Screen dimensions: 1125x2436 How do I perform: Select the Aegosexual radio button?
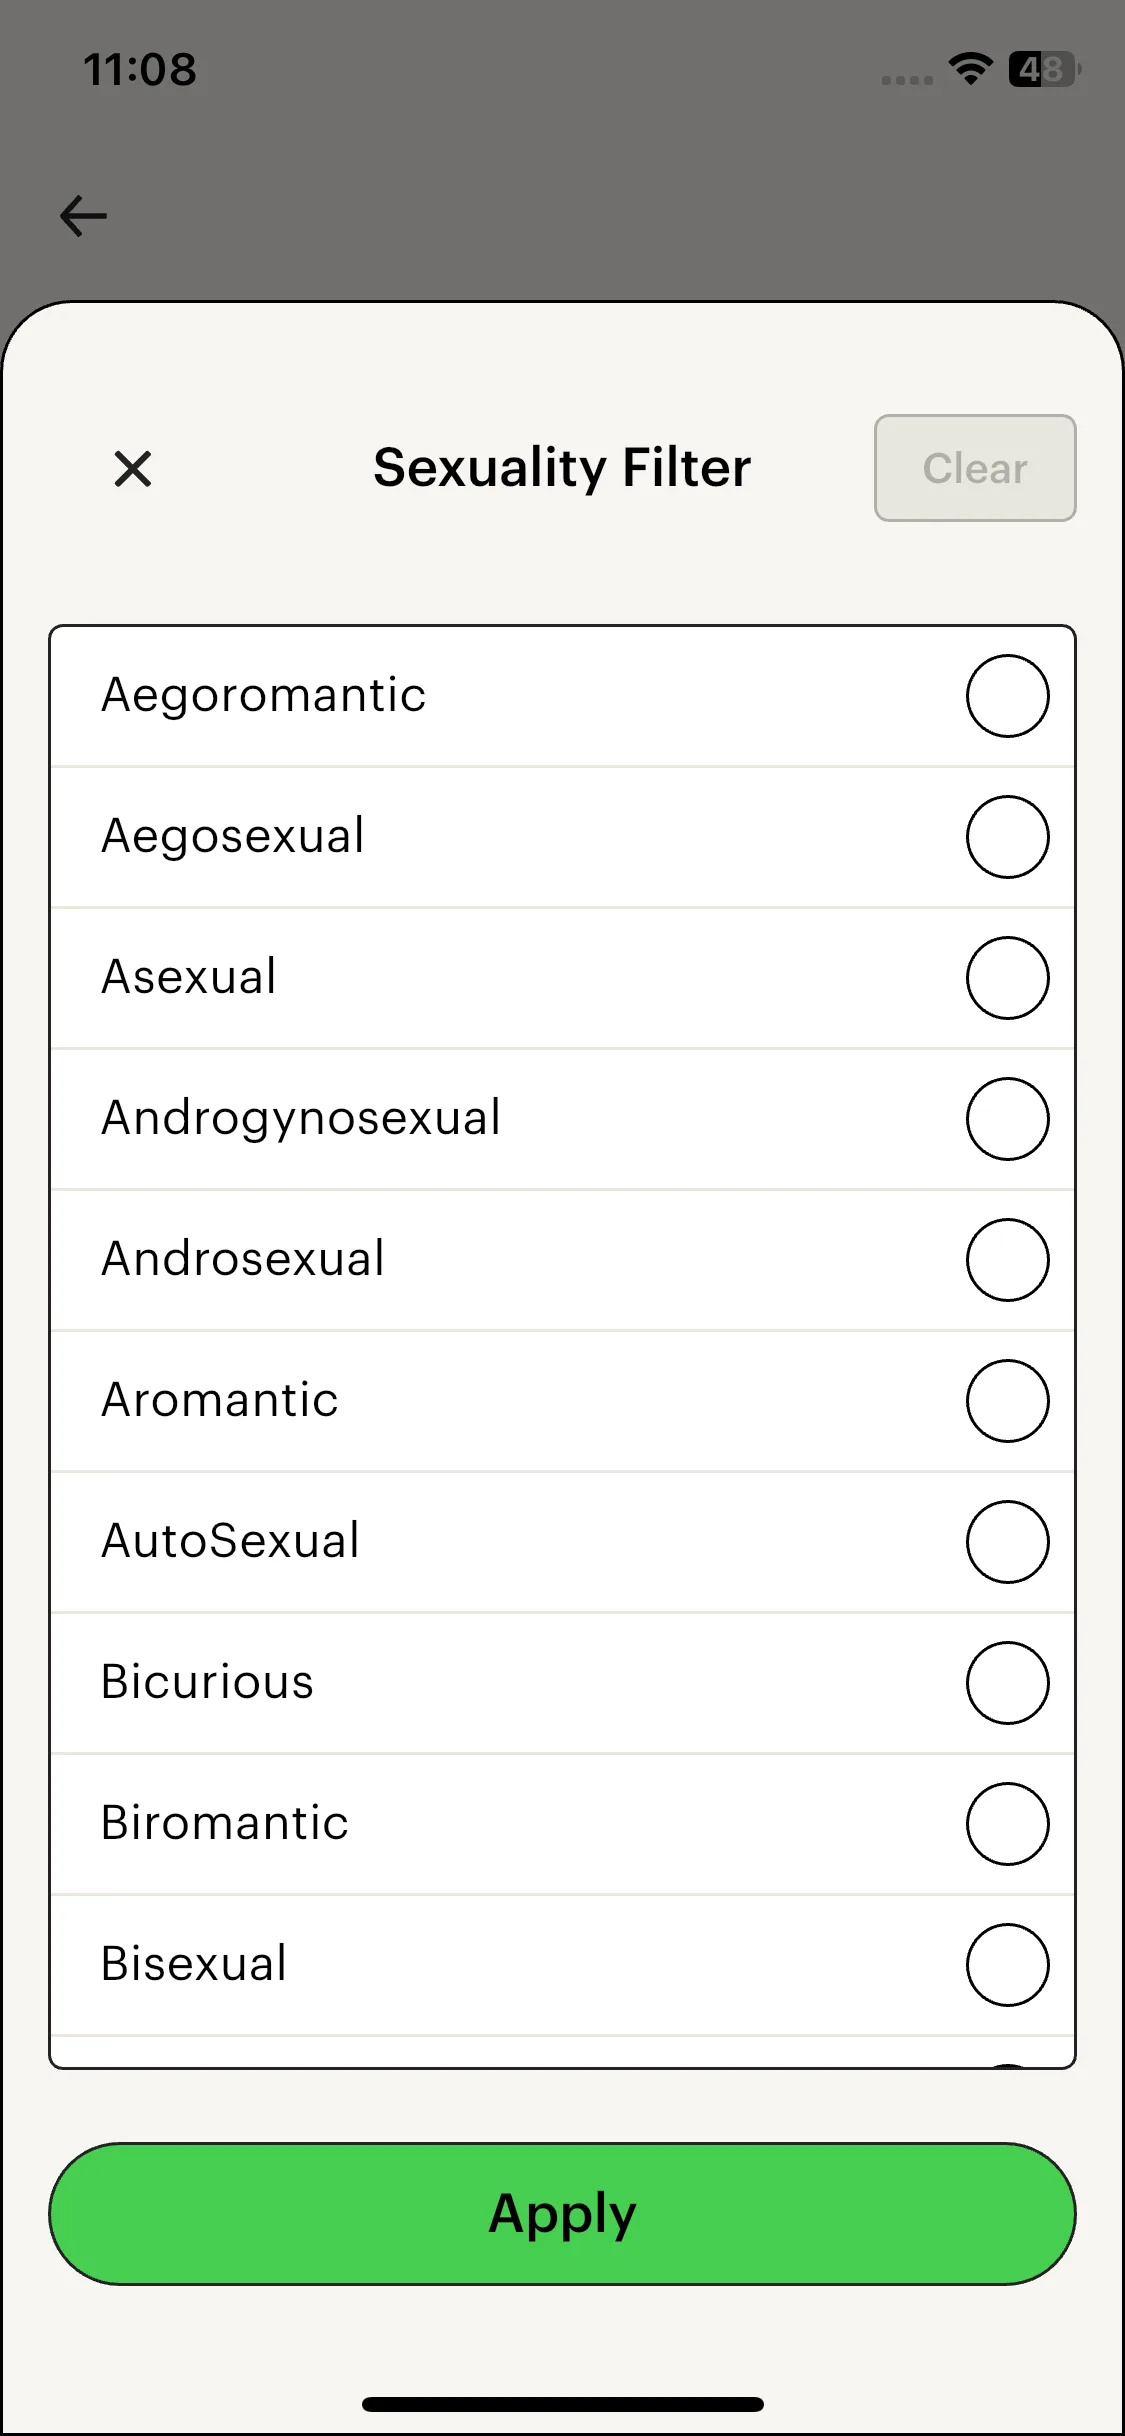[x=1007, y=837]
